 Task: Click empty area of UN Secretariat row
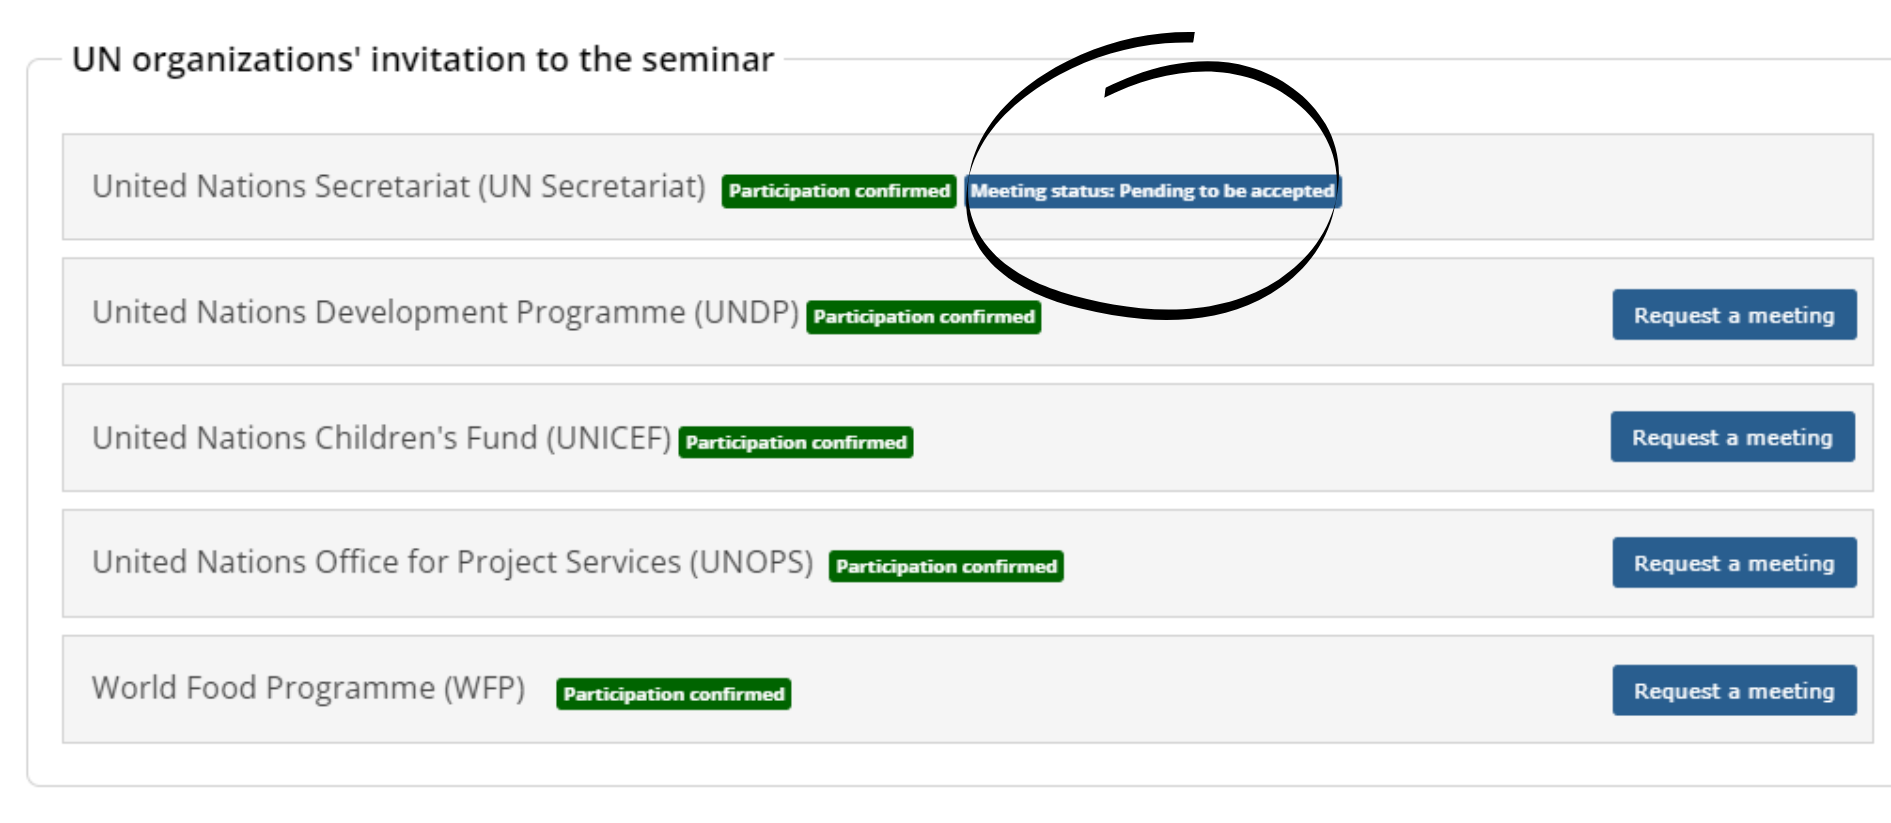[1600, 187]
